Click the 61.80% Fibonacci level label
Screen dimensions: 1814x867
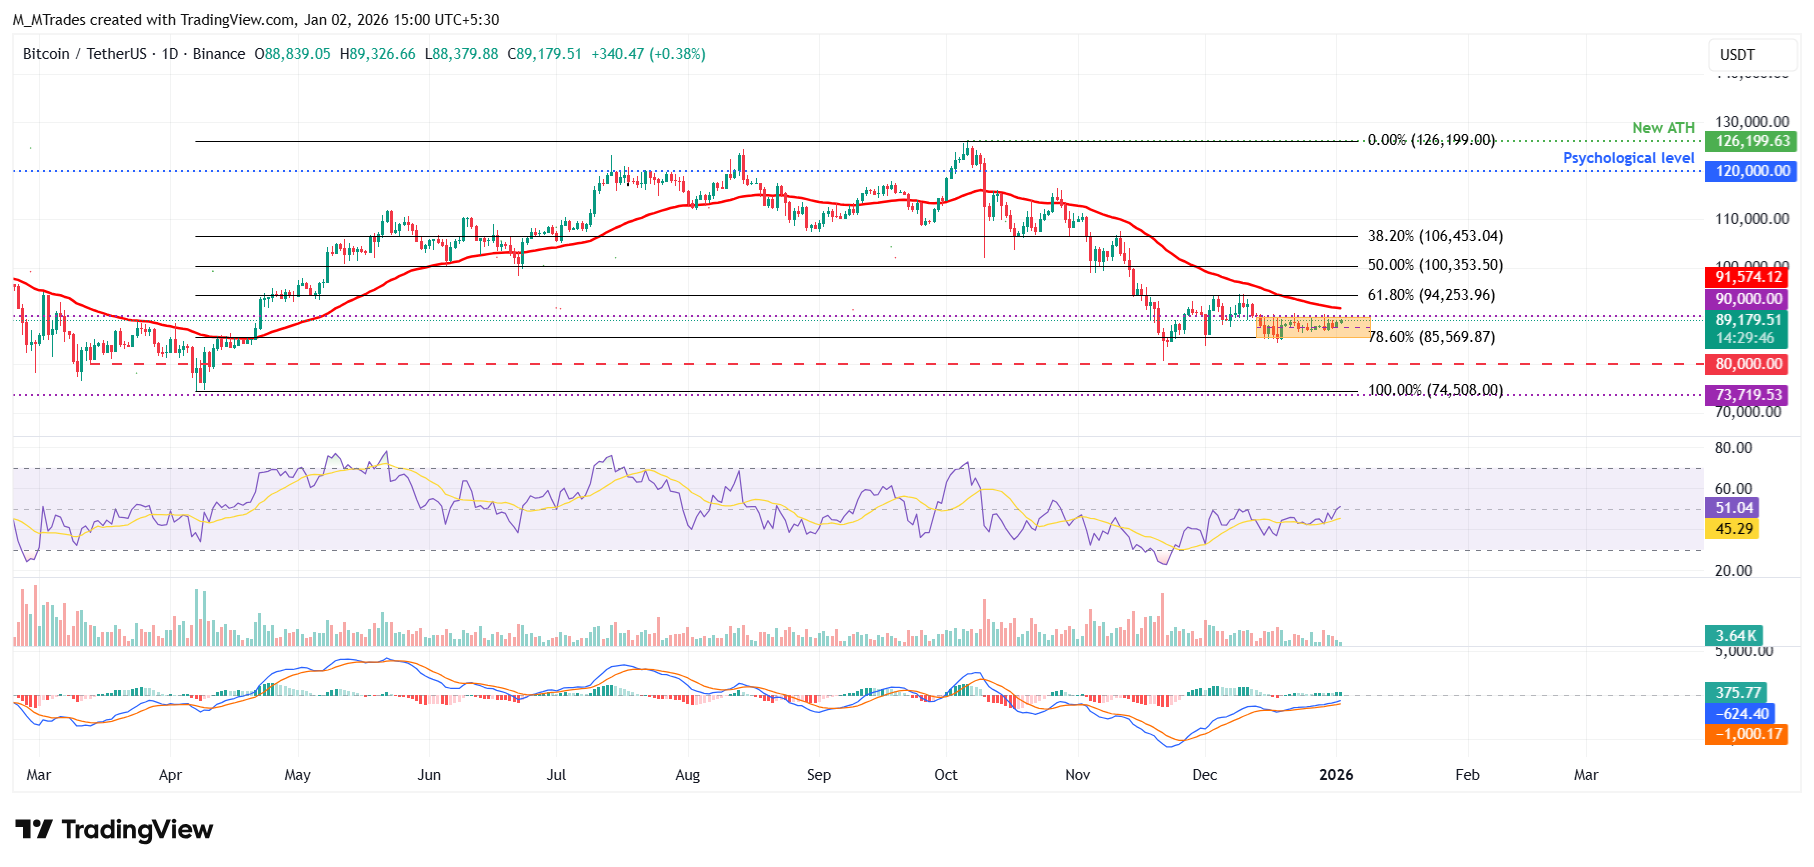(1431, 295)
